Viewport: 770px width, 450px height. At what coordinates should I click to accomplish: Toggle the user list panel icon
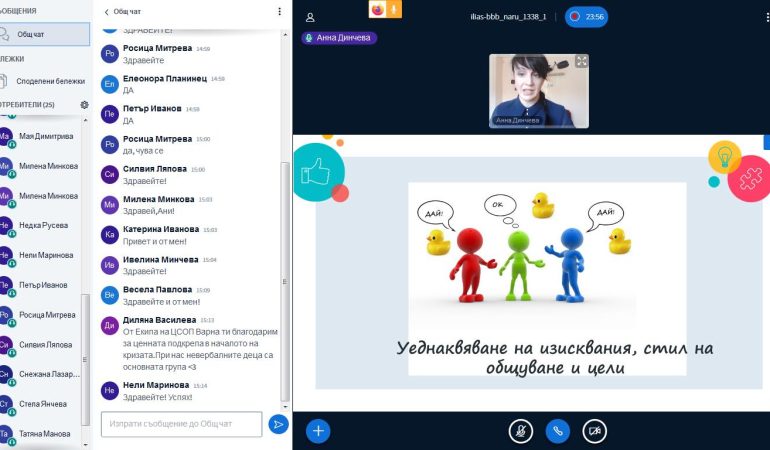tap(310, 17)
